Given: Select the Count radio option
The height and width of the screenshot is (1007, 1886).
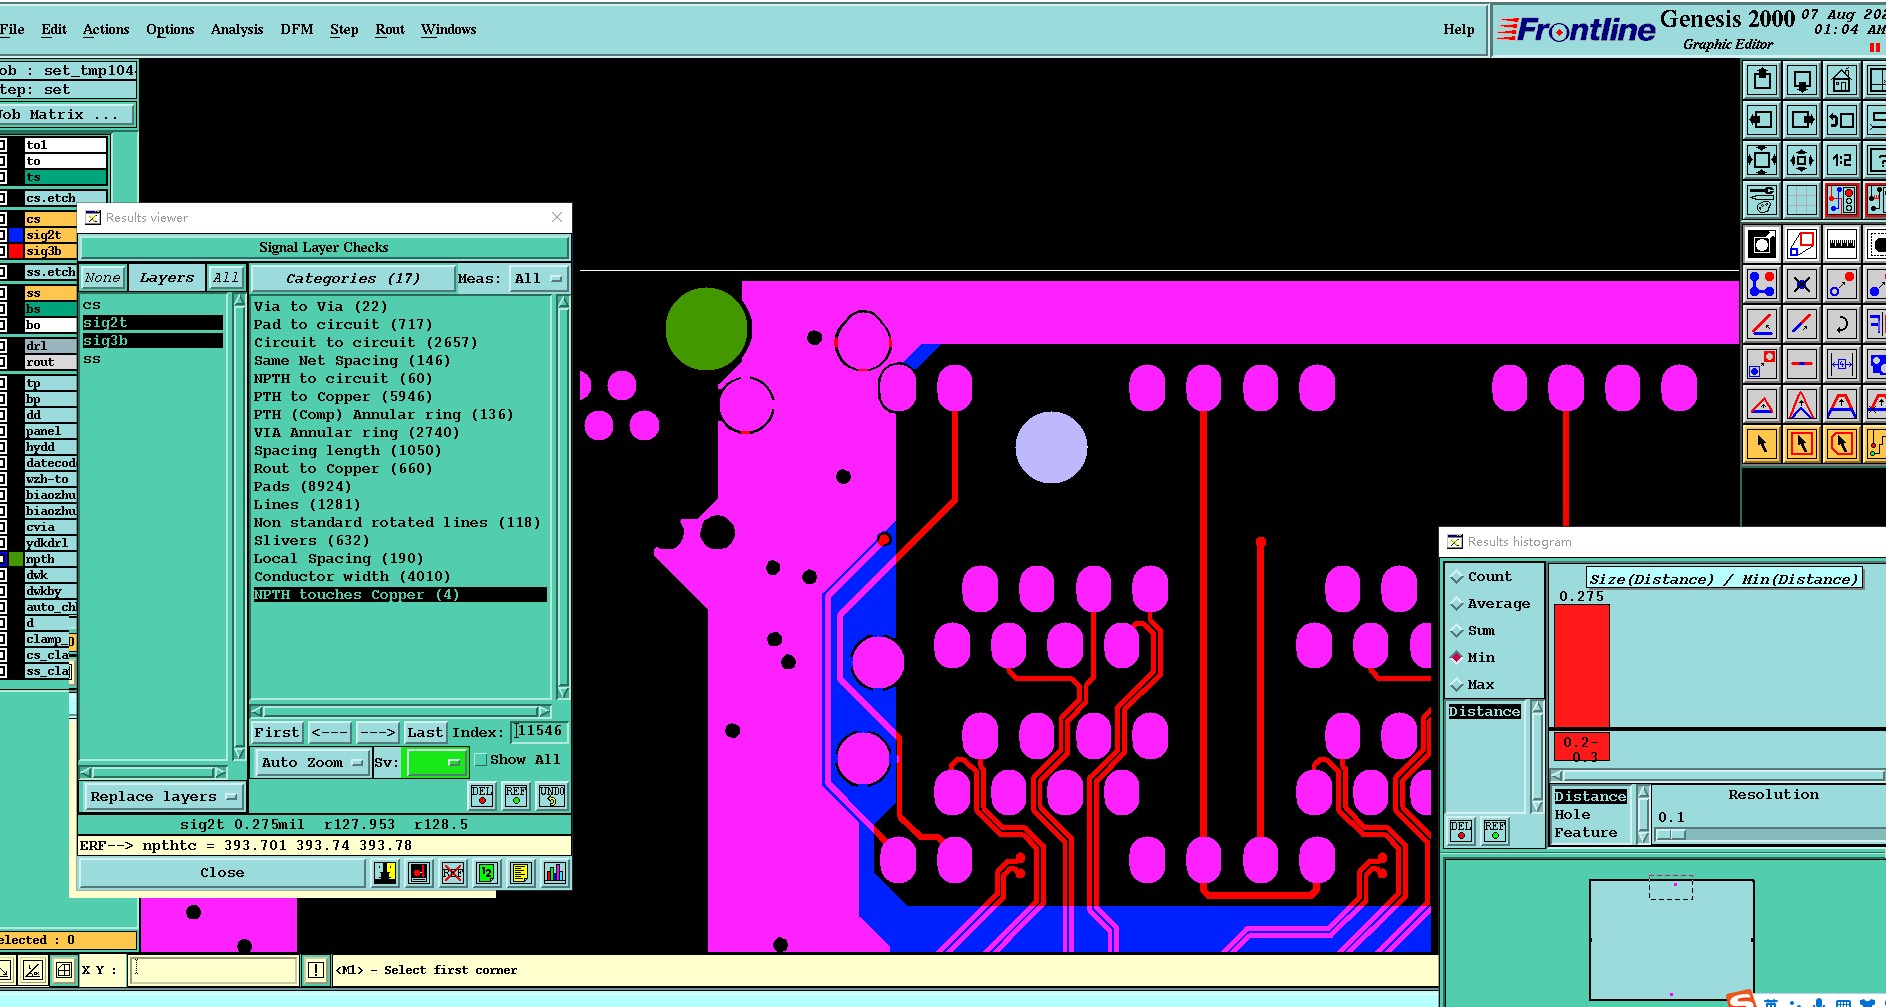Looking at the screenshot, I should click(x=1481, y=577).
